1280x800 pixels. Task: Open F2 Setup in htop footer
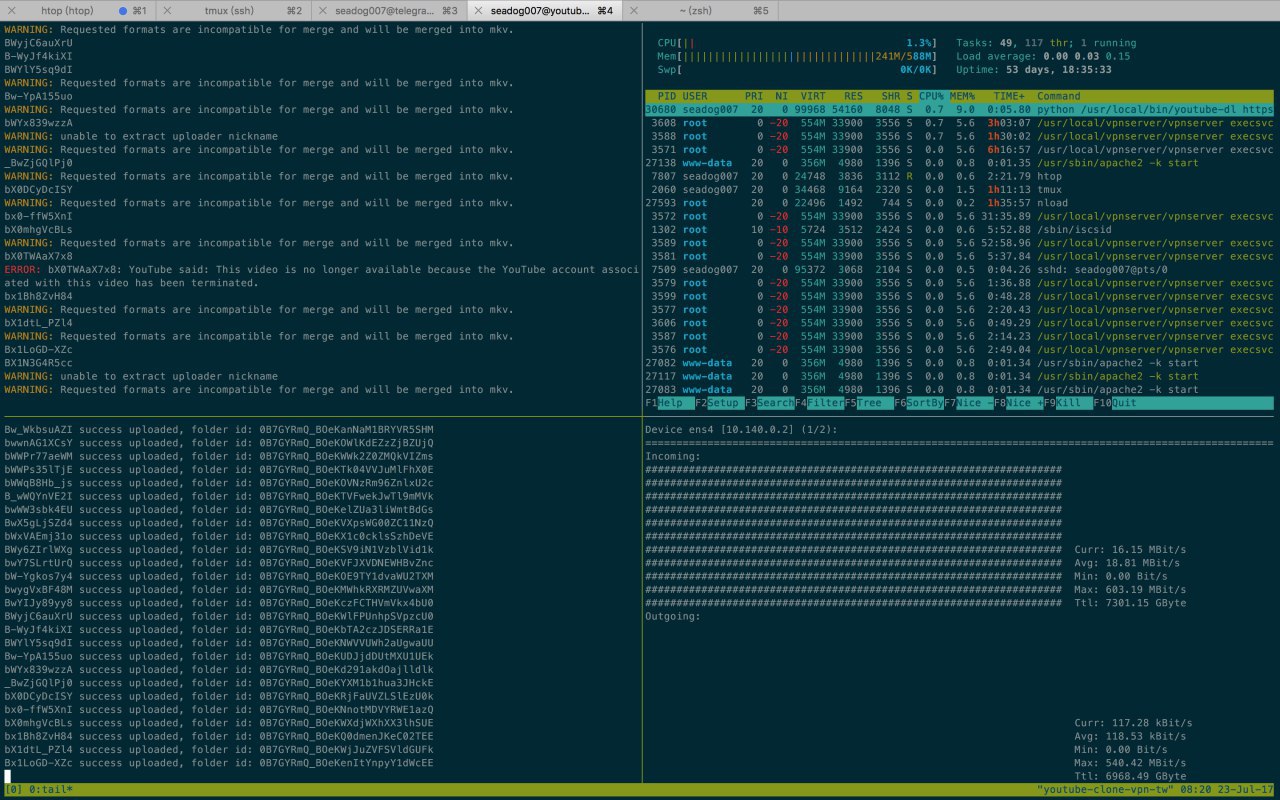(719, 403)
